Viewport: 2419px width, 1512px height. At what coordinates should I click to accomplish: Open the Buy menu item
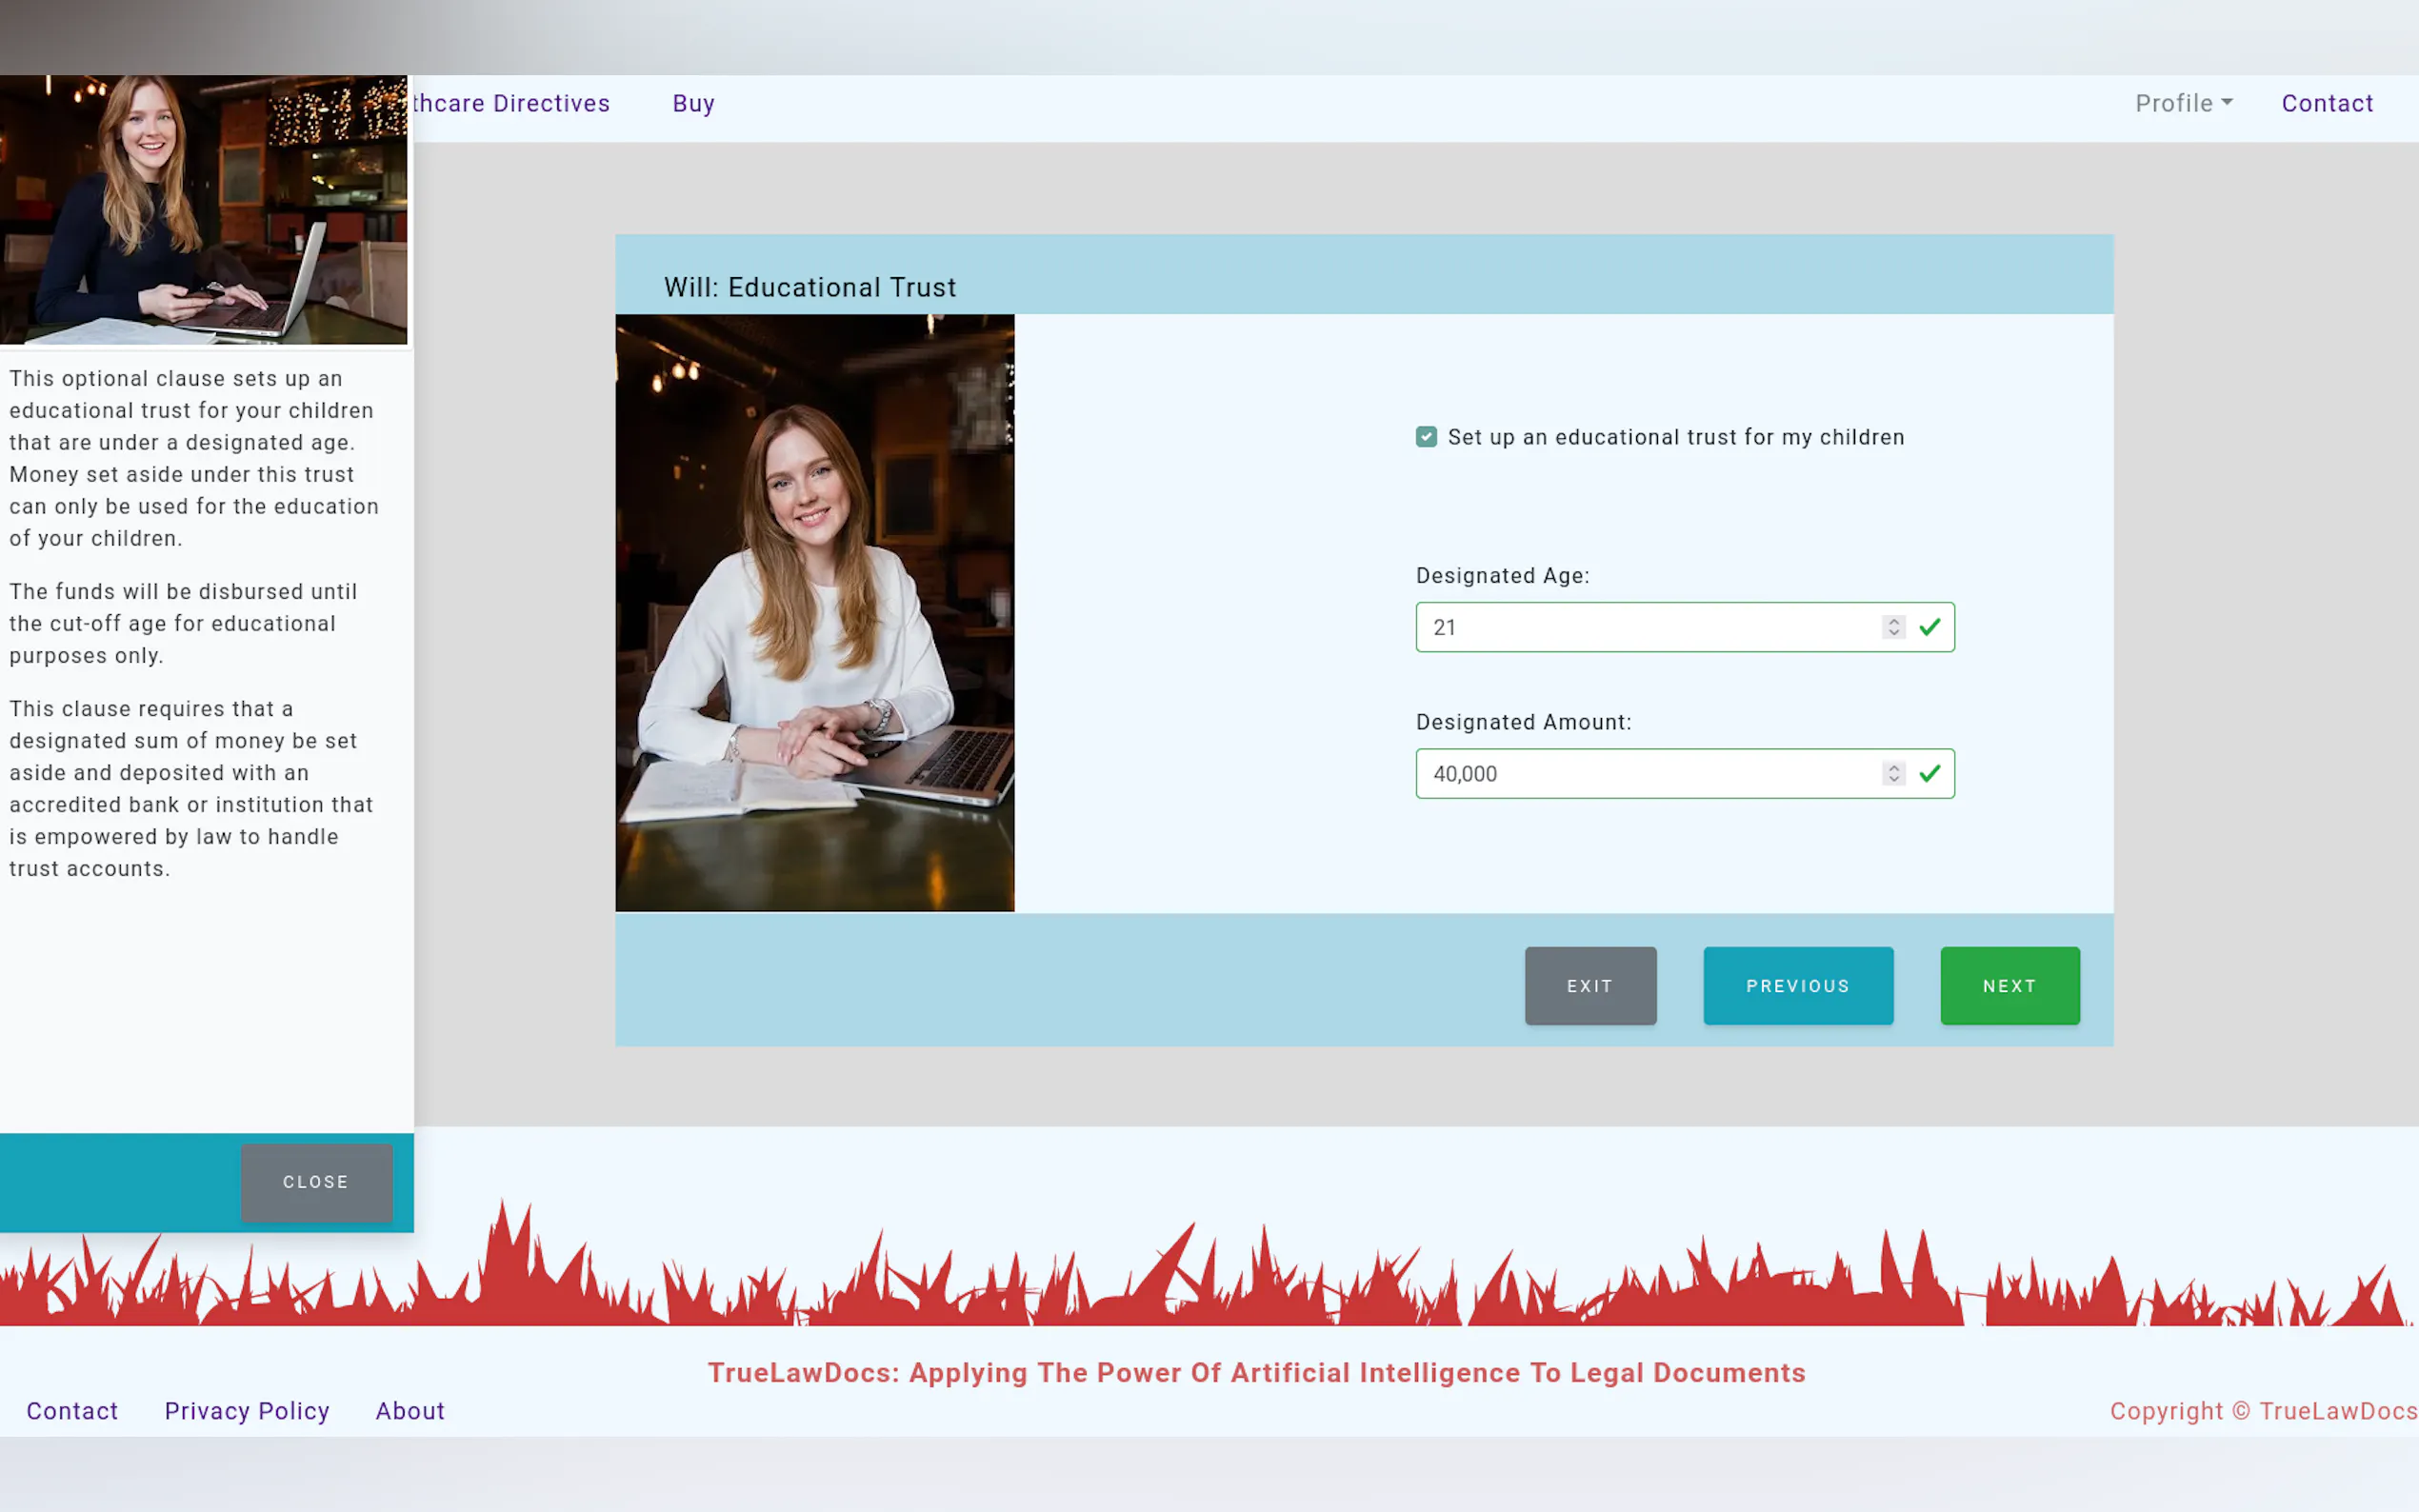pyautogui.click(x=693, y=103)
